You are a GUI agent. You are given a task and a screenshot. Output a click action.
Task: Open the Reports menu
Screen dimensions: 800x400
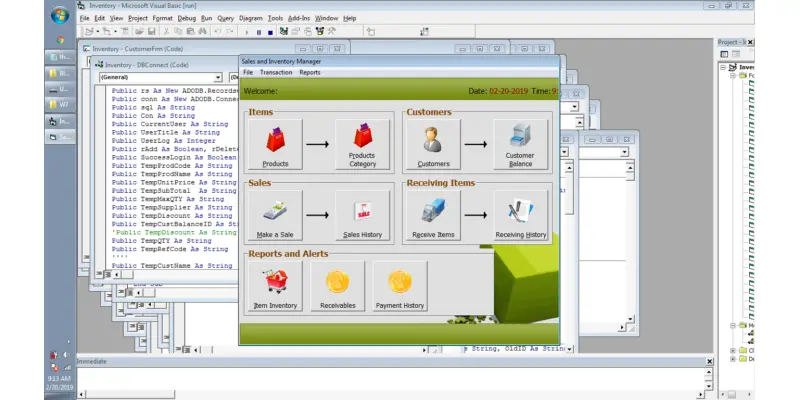(310, 72)
